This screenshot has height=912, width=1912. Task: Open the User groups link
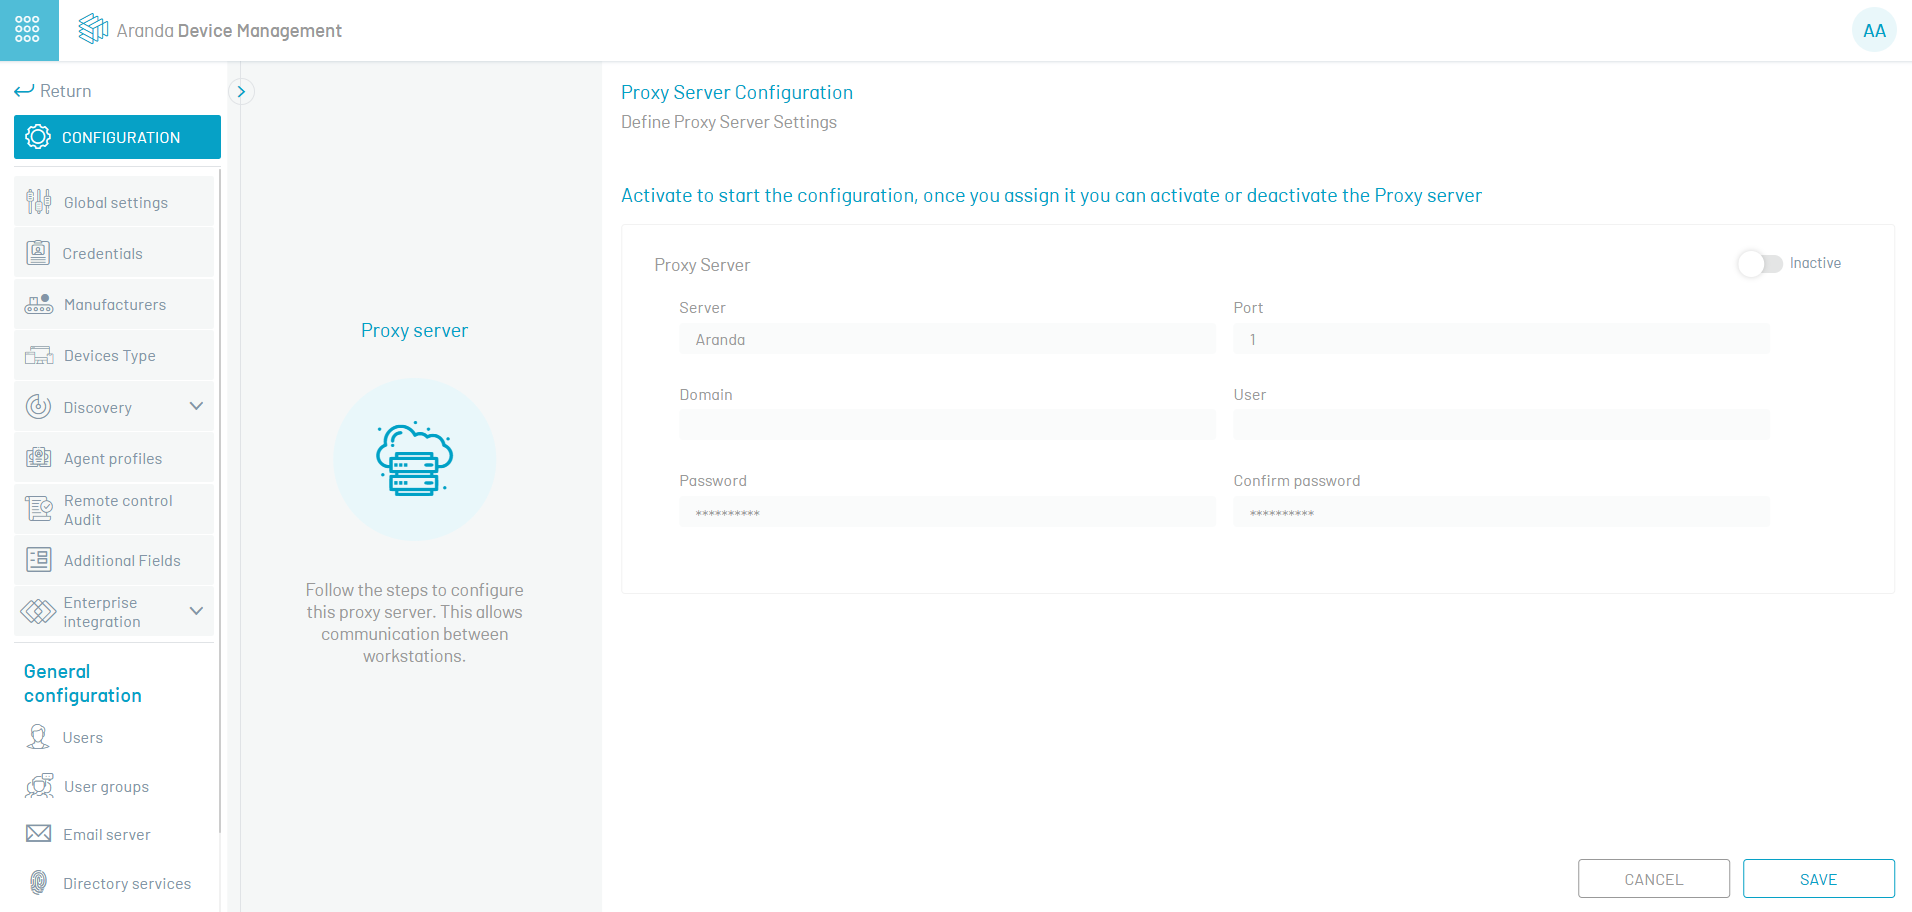tap(107, 787)
